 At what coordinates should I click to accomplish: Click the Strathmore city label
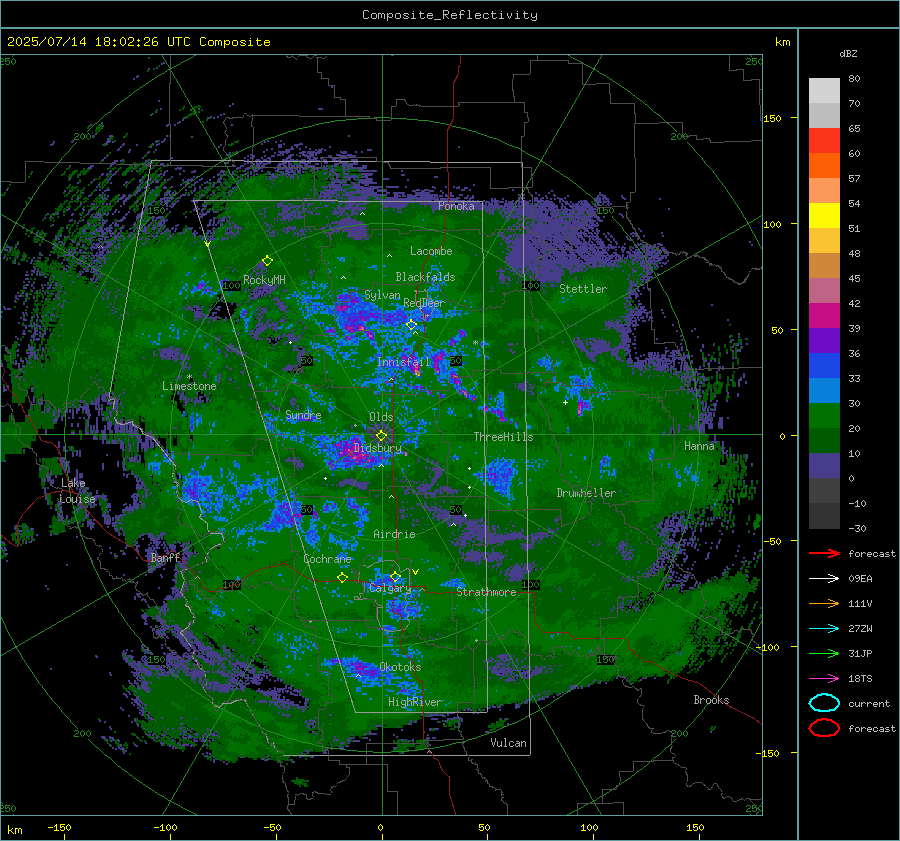coord(486,592)
